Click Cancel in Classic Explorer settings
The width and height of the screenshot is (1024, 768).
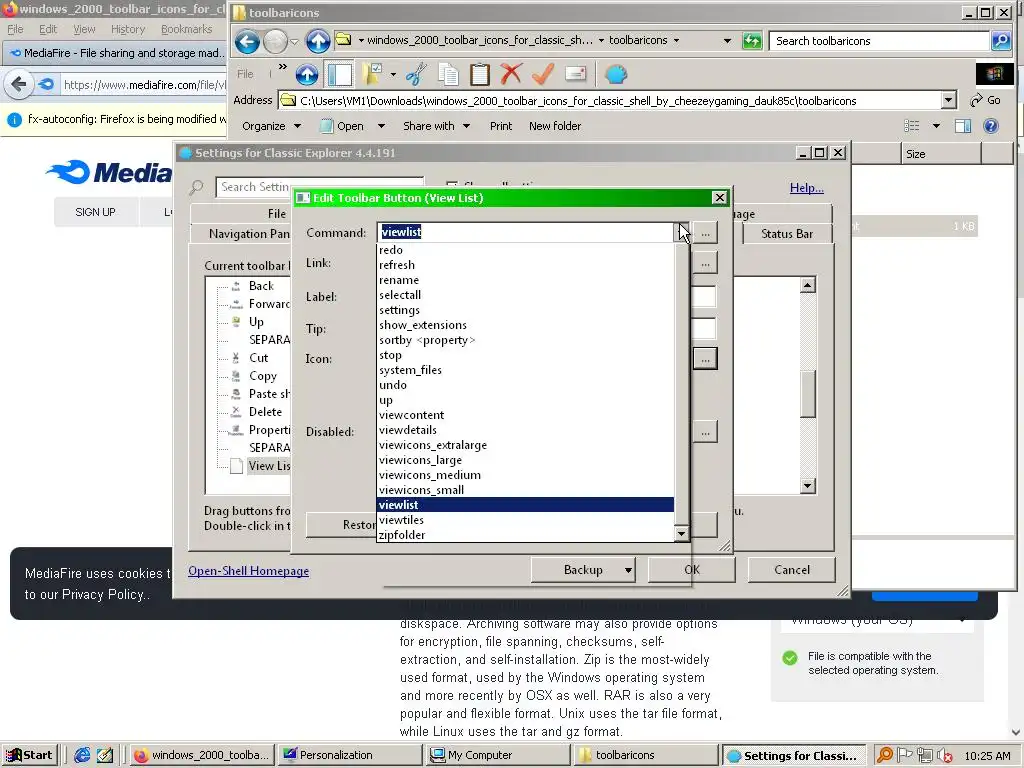tap(792, 569)
